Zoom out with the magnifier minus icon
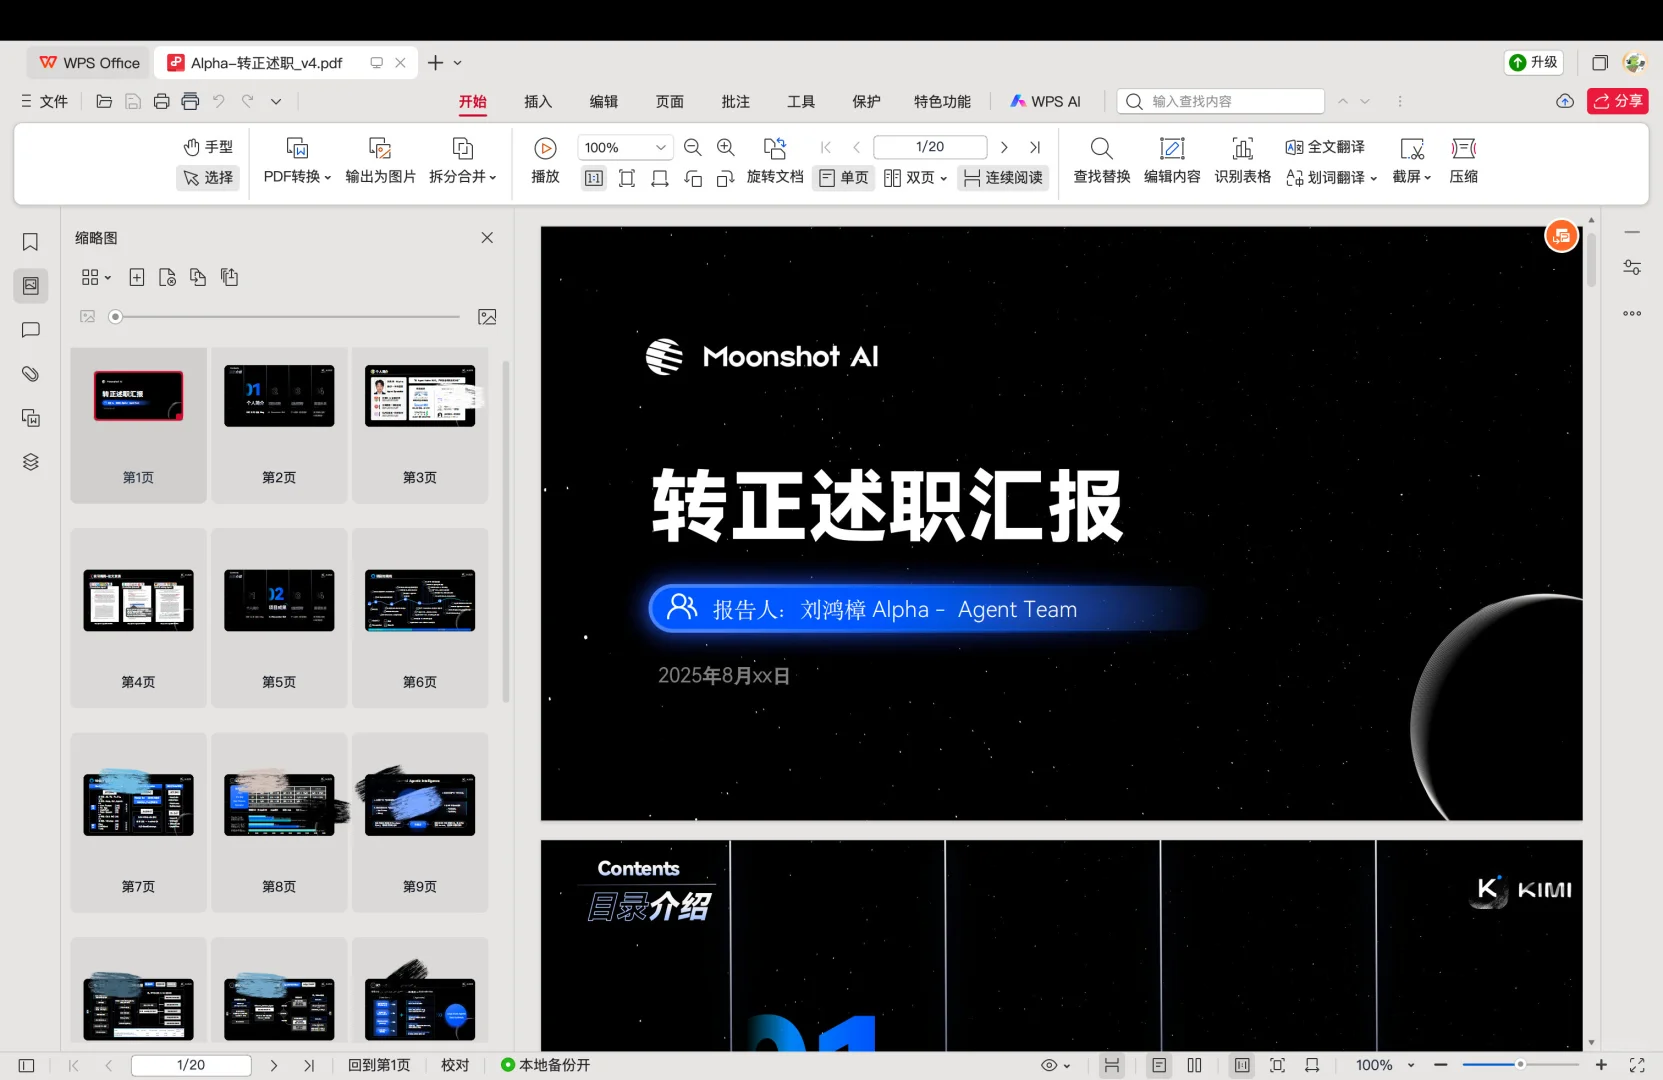1663x1080 pixels. tap(692, 147)
